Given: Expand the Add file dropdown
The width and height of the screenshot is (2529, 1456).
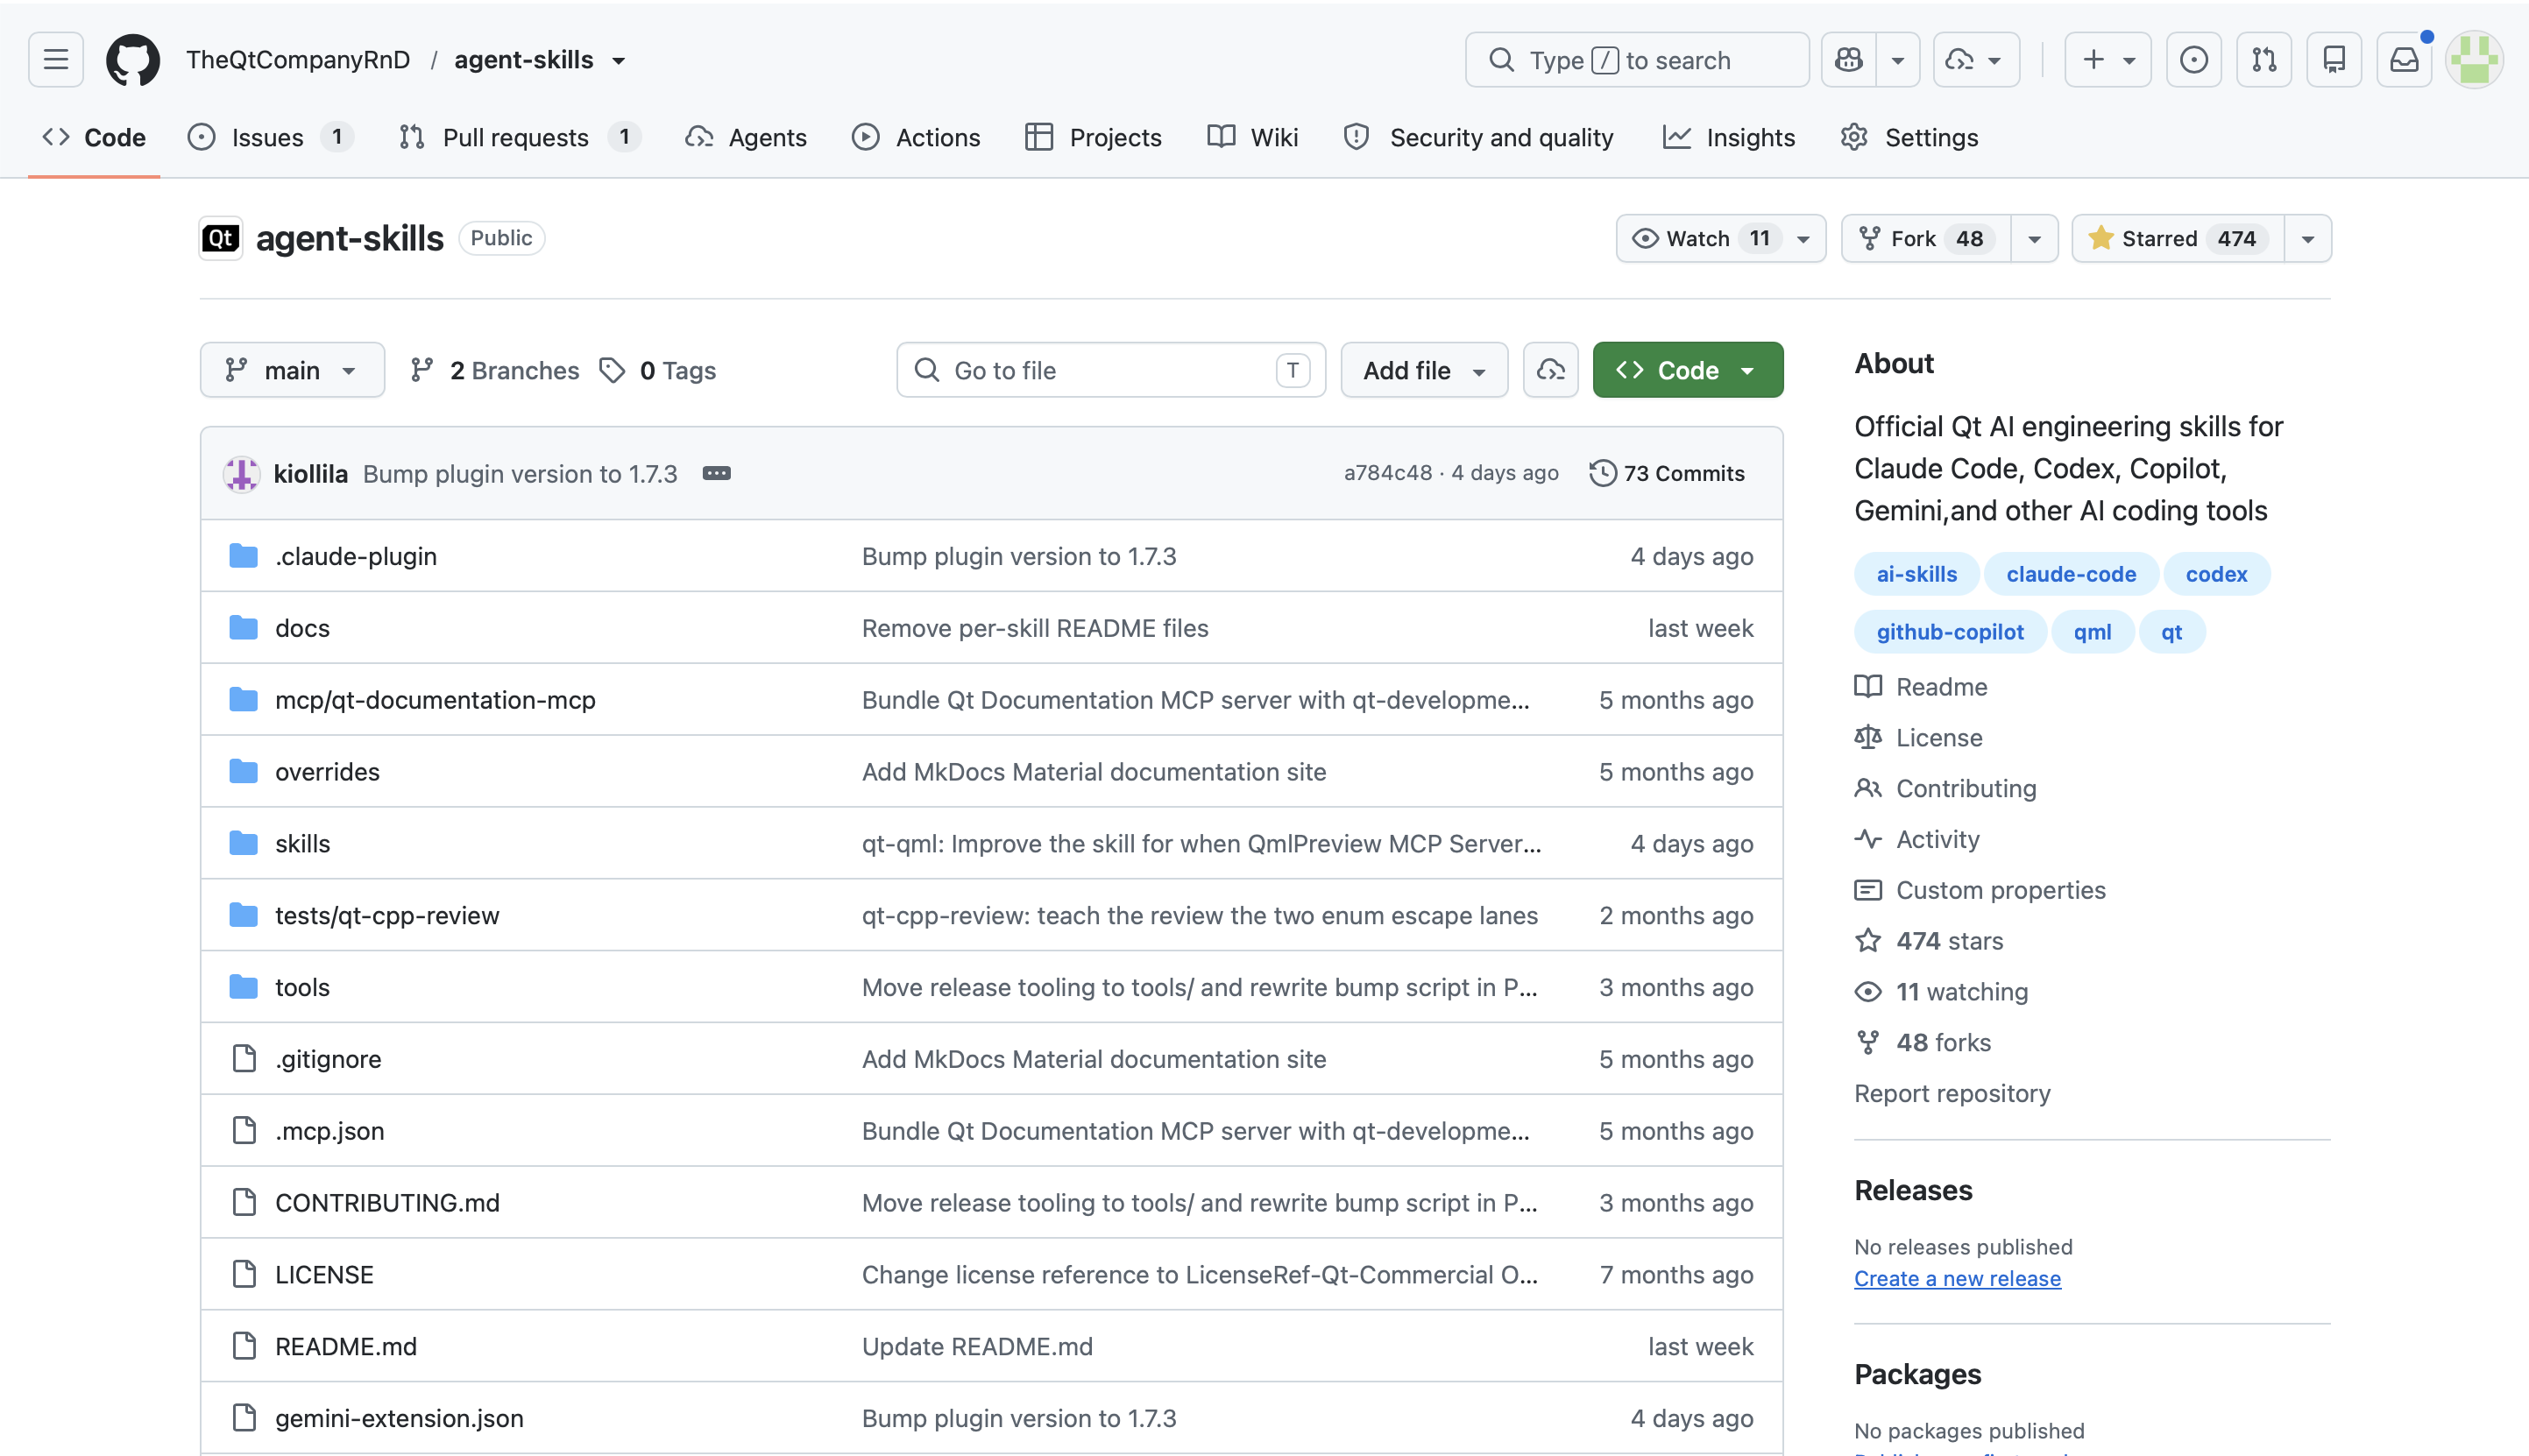Looking at the screenshot, I should pos(1424,370).
